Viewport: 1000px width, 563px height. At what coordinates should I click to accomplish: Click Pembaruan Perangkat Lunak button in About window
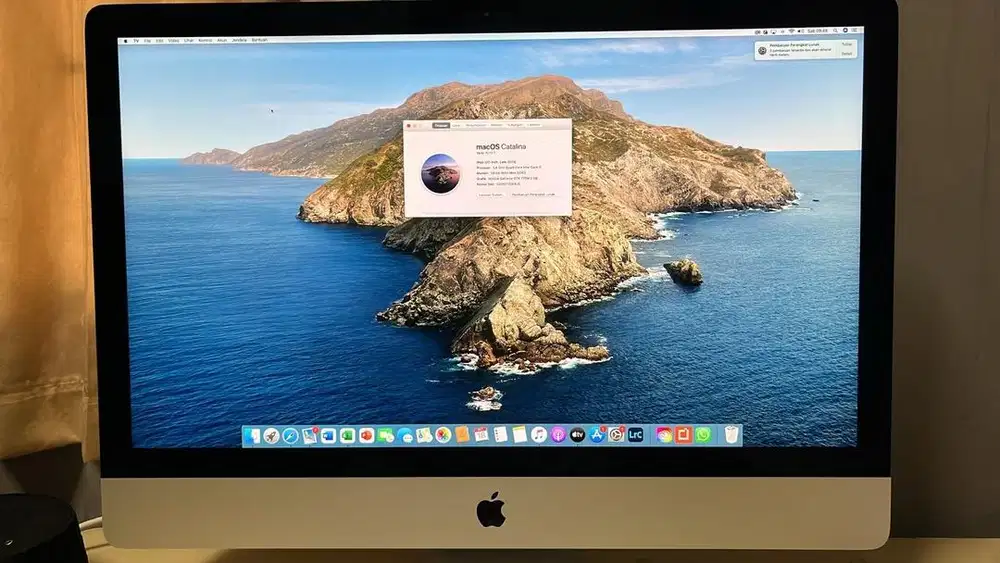click(533, 194)
